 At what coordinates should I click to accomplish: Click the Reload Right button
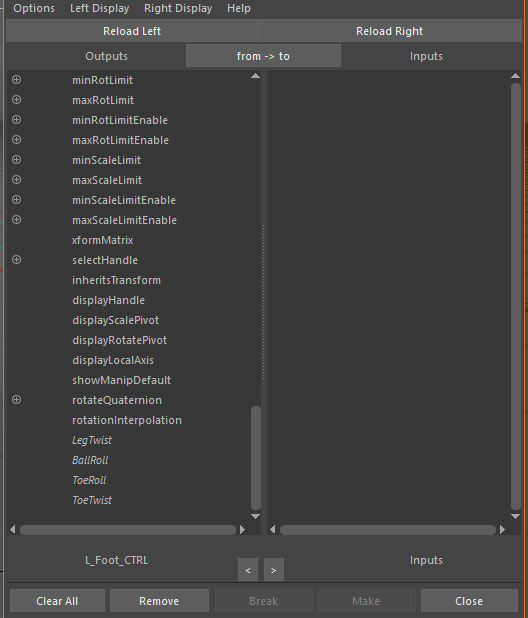(390, 31)
